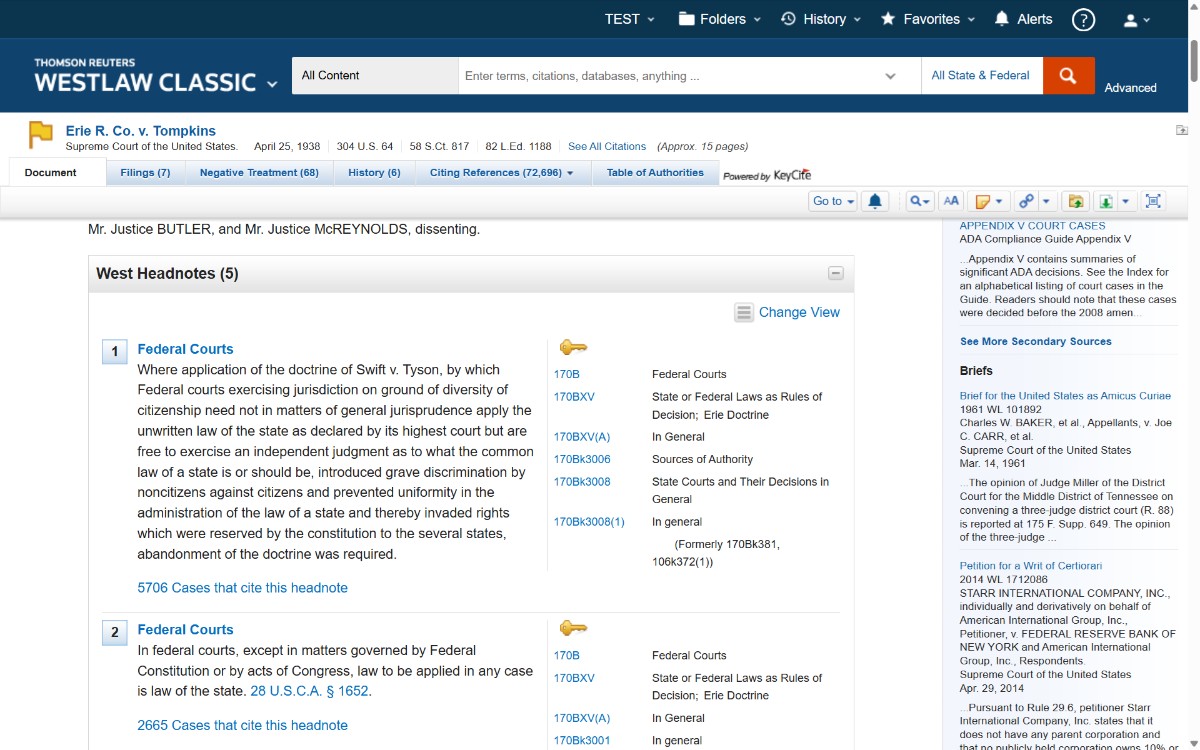Open the font size display options
This screenshot has height=750, width=1200.
[x=951, y=201]
